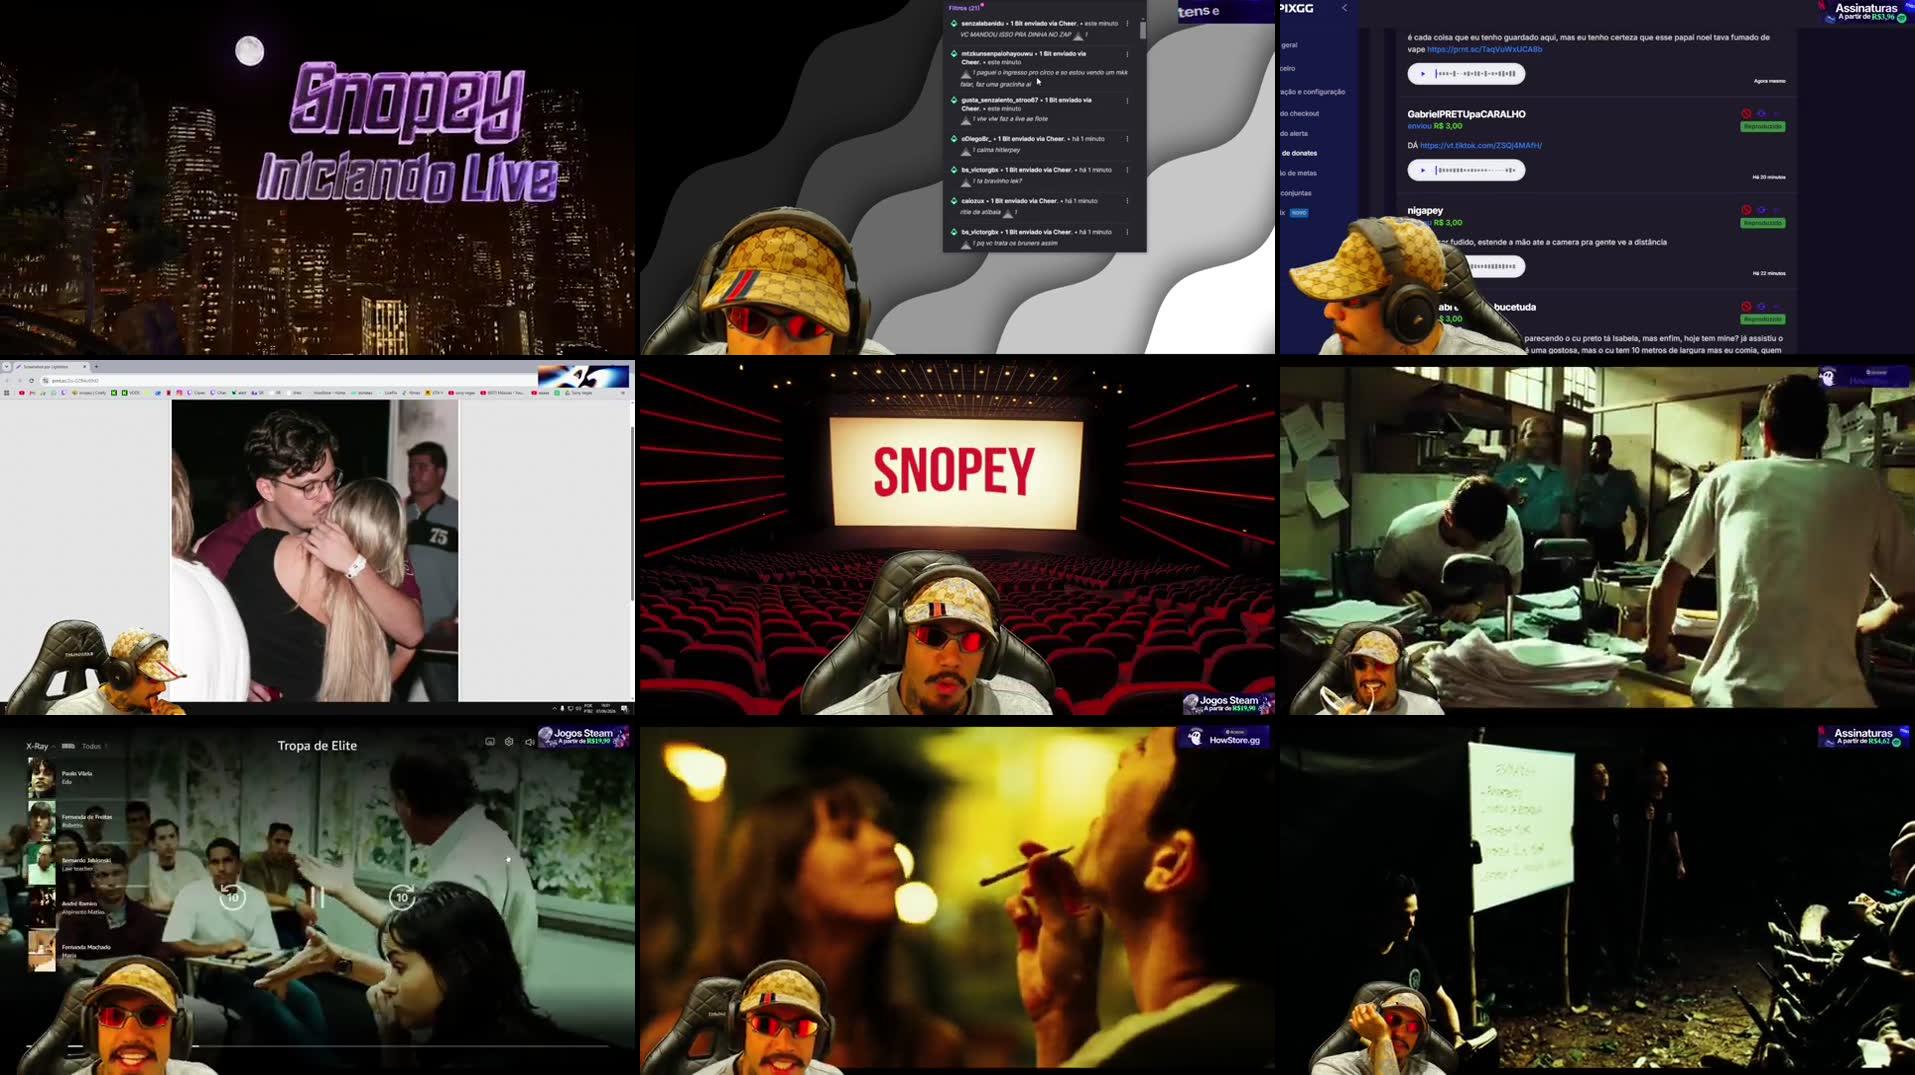Screen dimensions: 1915x1075
Task: Click the volume speaker icon in the player
Action: pyautogui.click(x=529, y=742)
